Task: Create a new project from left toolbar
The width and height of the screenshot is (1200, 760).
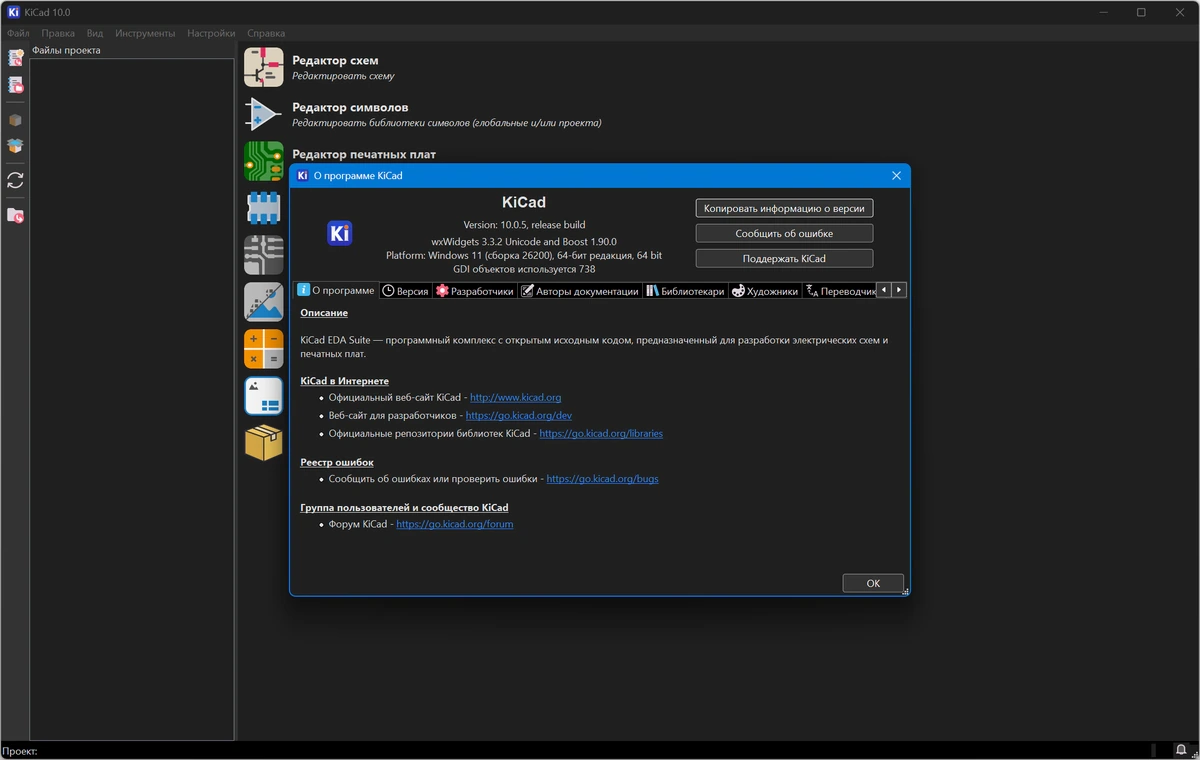Action: 15,58
